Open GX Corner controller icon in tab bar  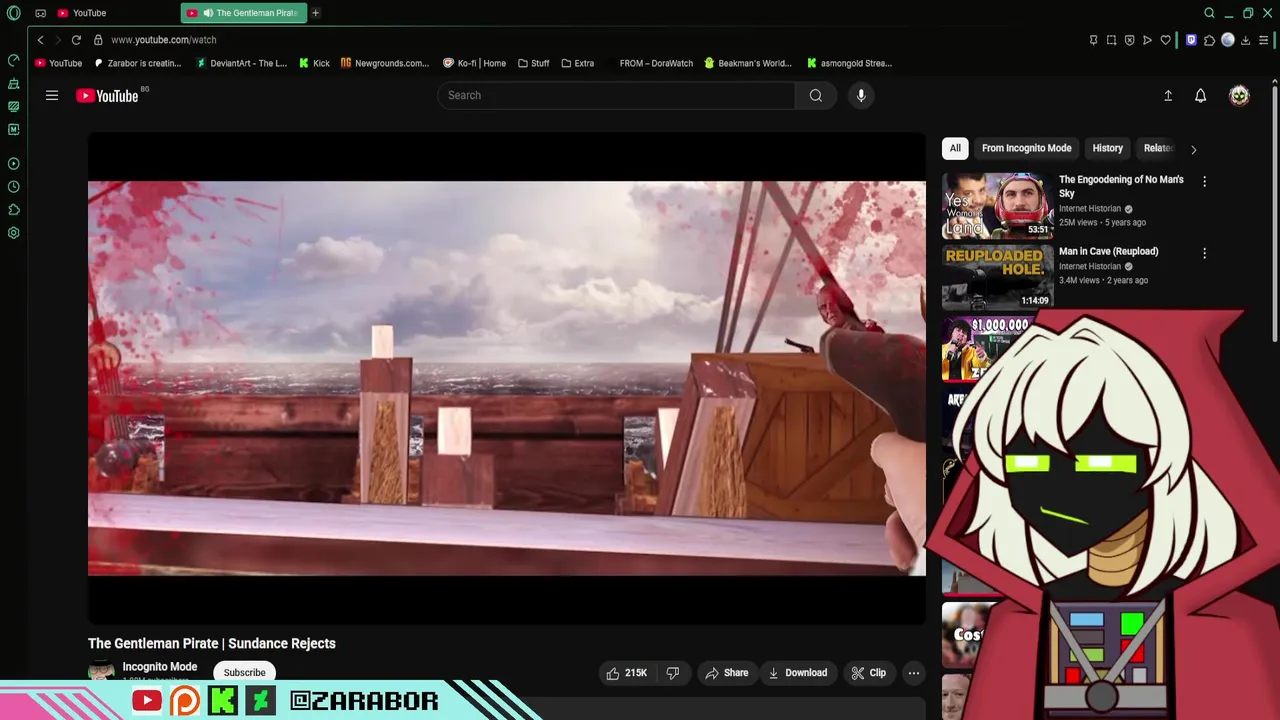tap(40, 13)
